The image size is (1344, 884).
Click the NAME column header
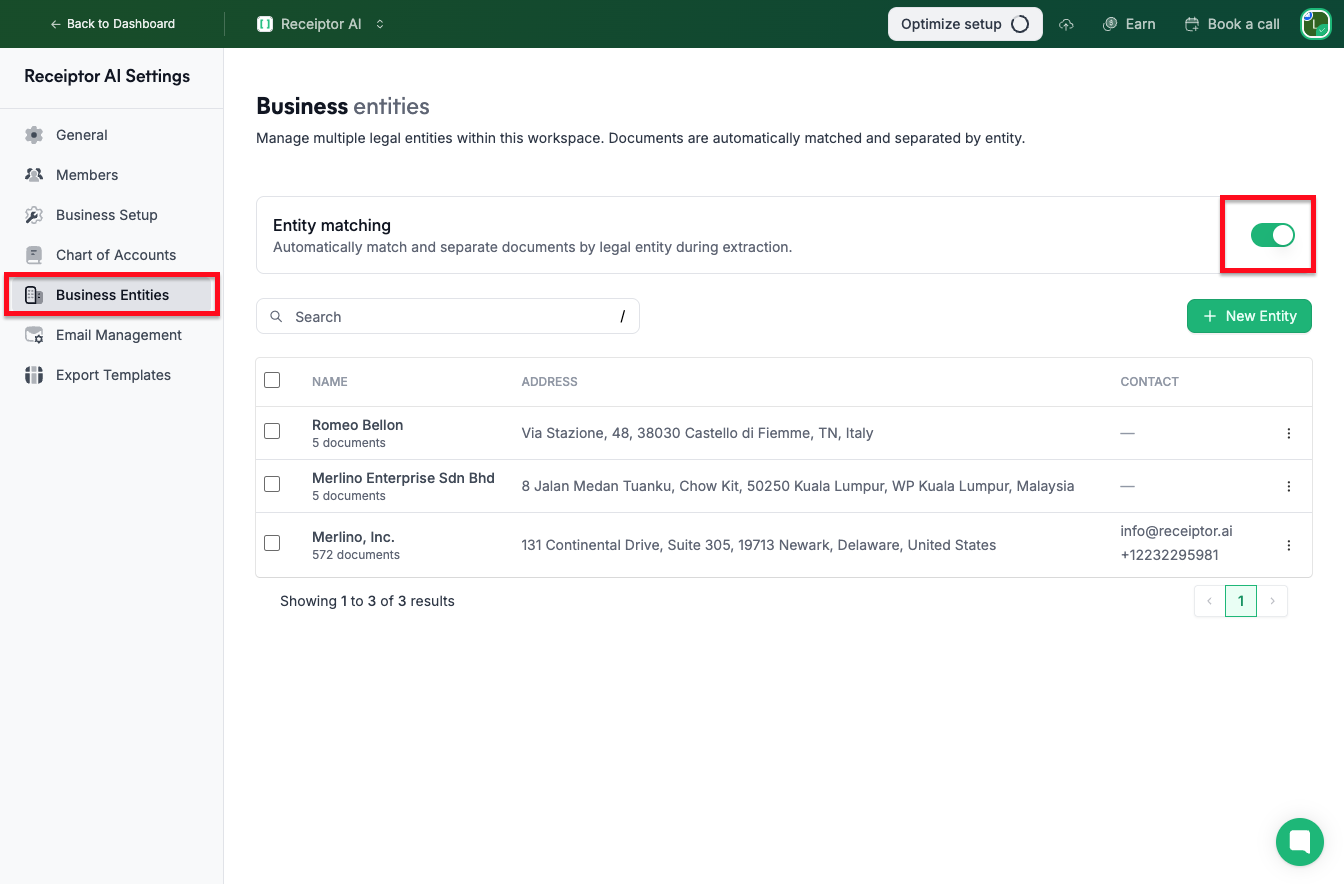(x=330, y=382)
